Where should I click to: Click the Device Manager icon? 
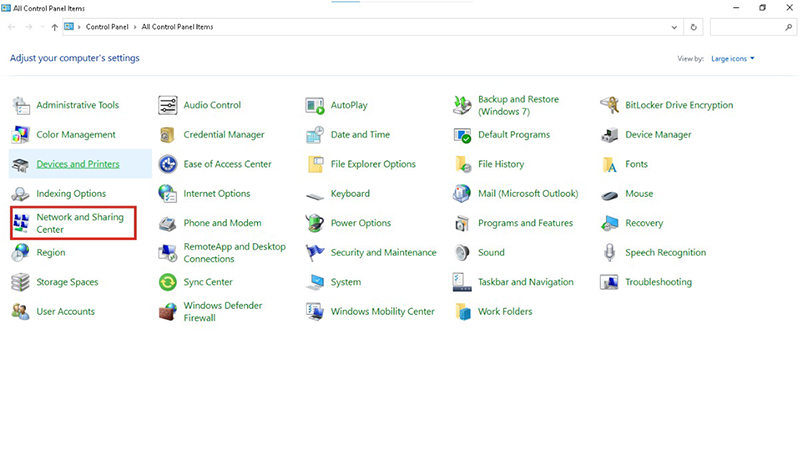point(609,135)
